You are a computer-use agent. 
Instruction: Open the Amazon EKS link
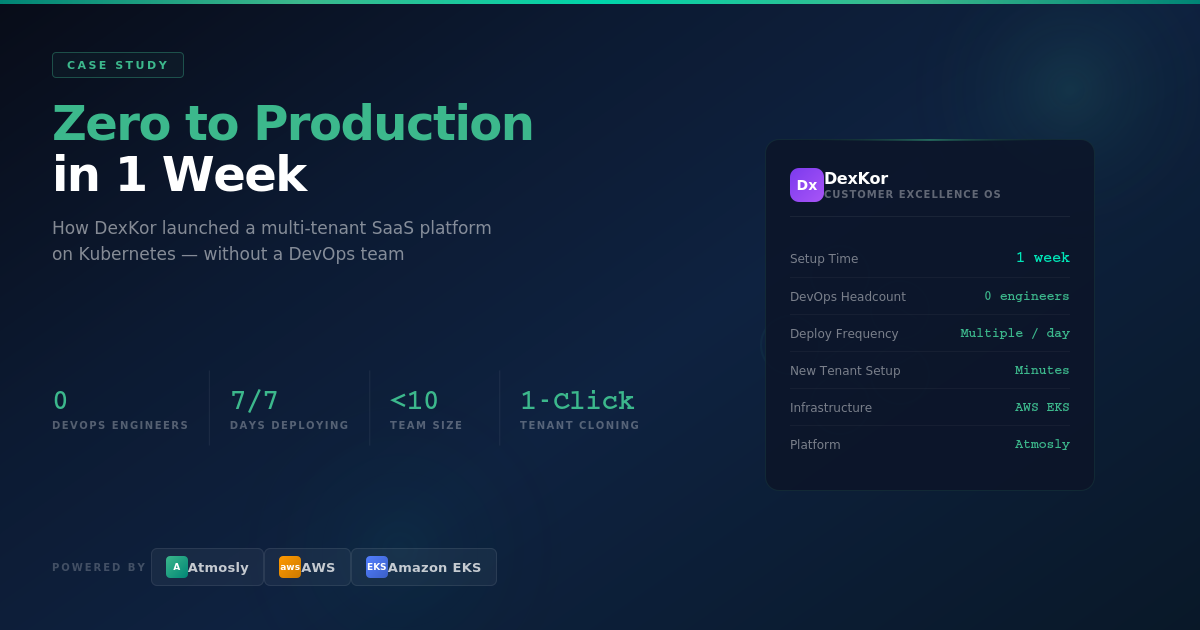pos(423,566)
